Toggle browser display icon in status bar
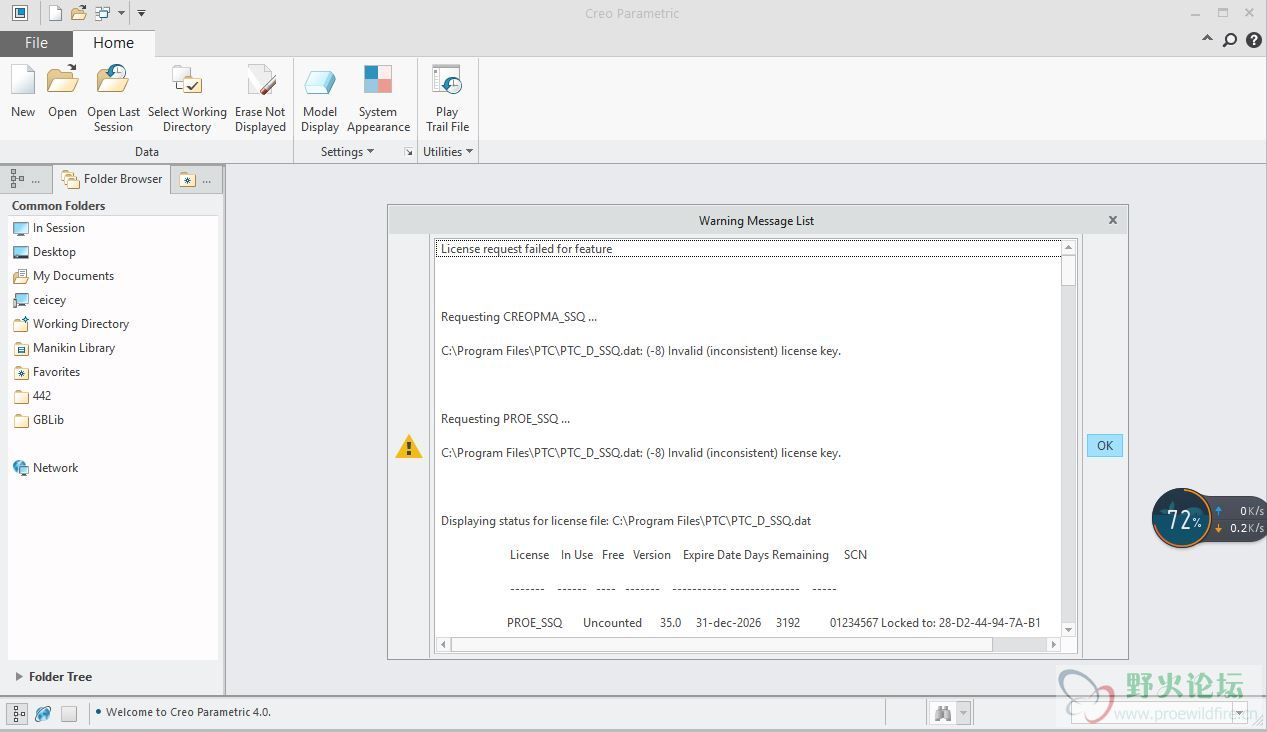 click(x=43, y=713)
